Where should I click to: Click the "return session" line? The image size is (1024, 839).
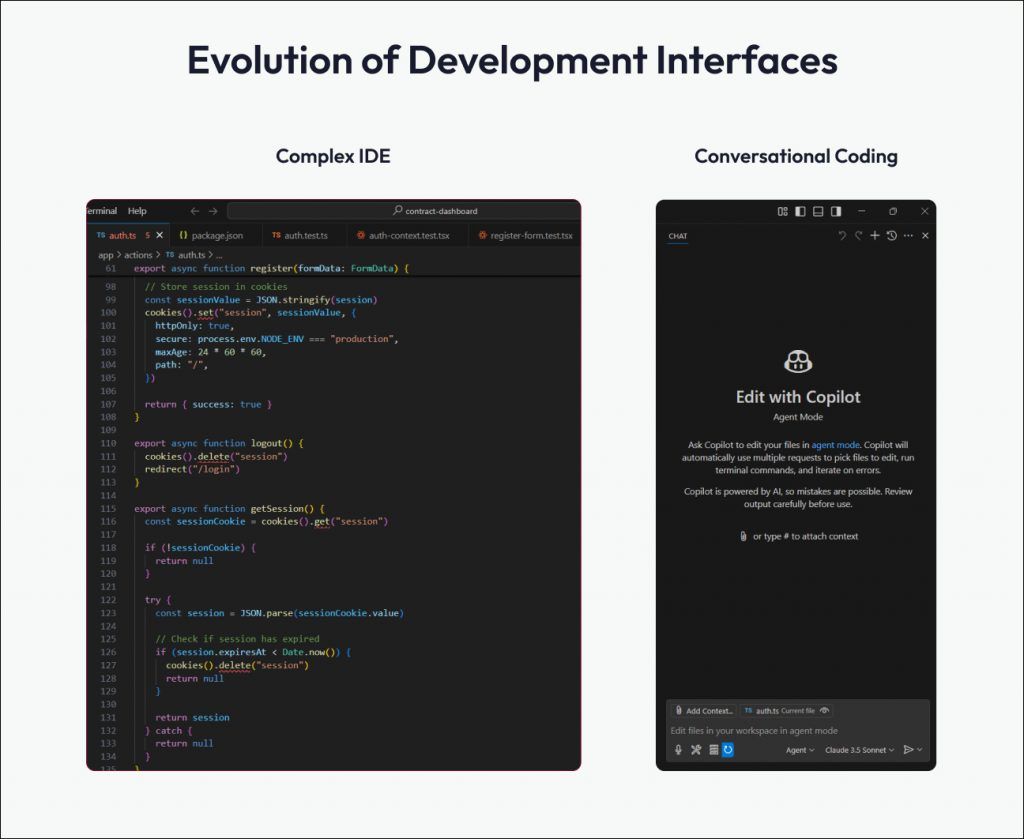click(193, 718)
